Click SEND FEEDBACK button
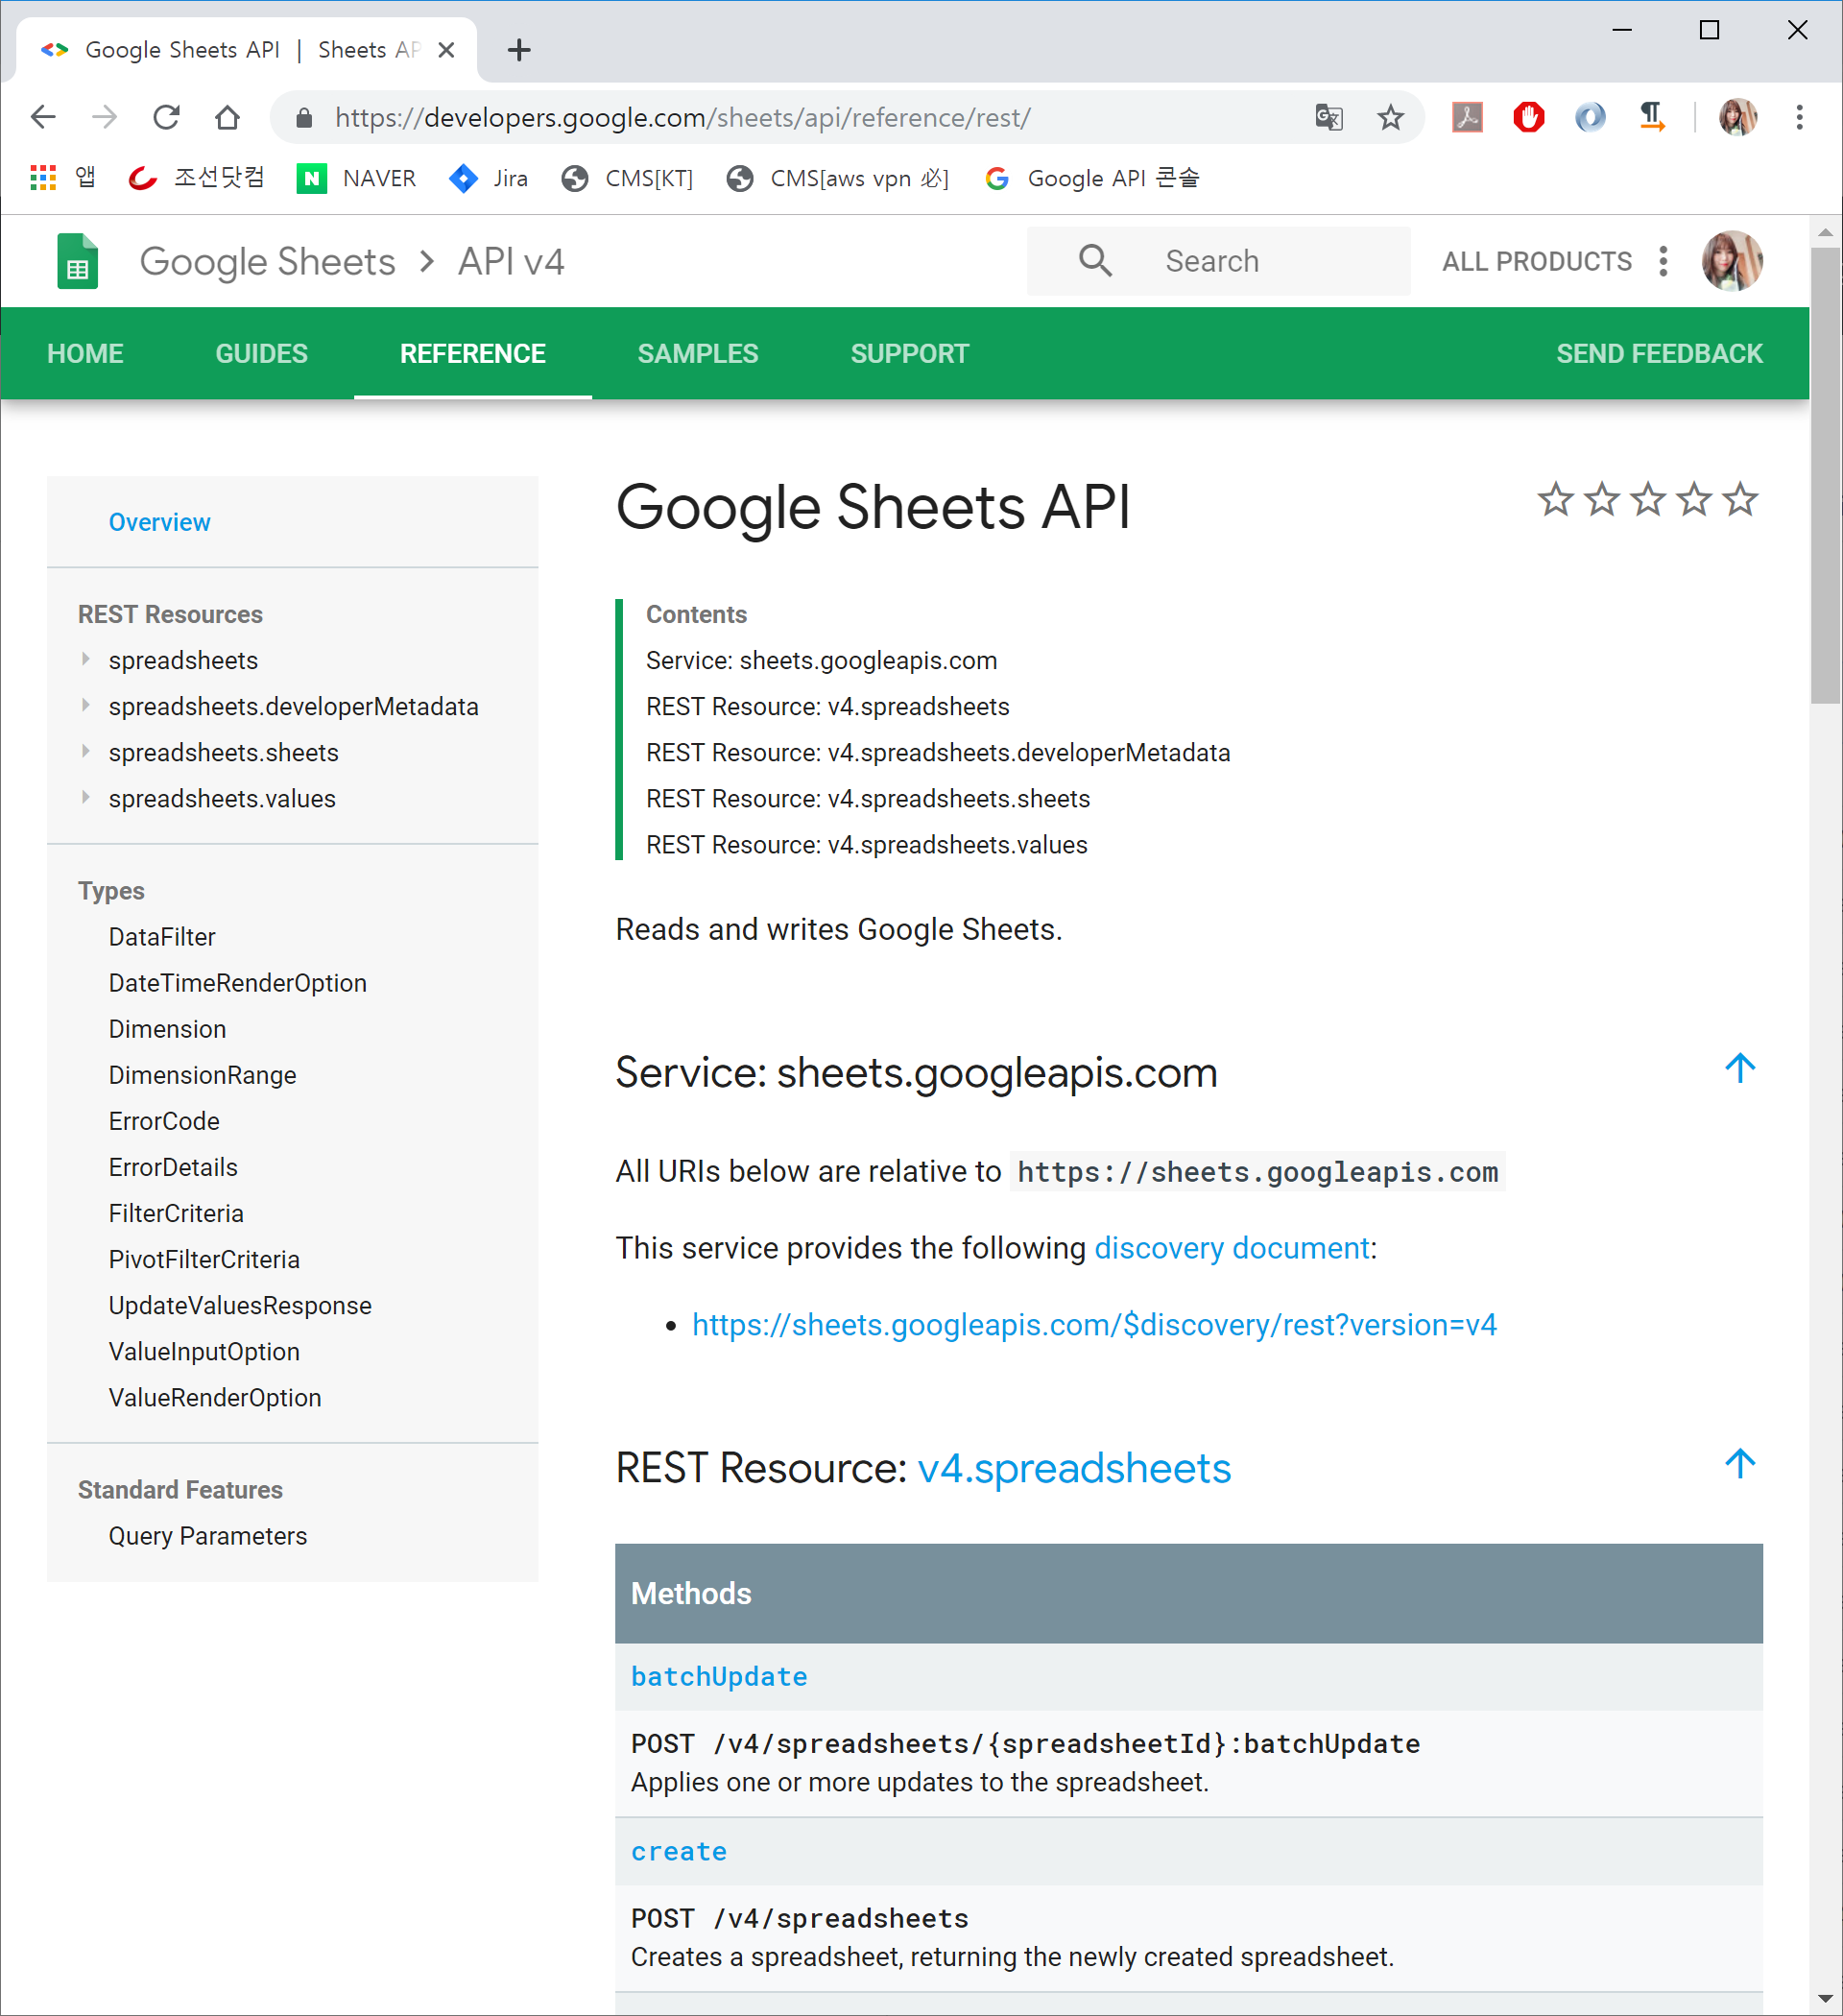This screenshot has width=1843, height=2016. [x=1658, y=354]
